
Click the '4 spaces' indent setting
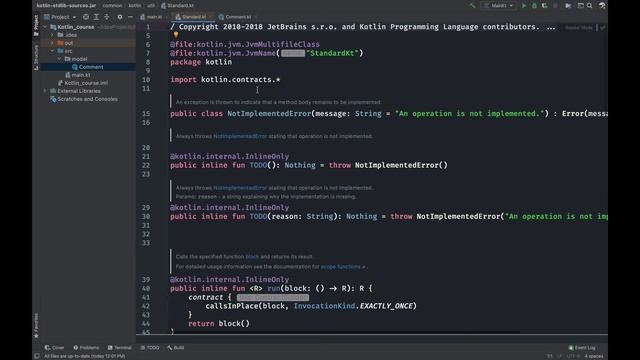(594, 356)
